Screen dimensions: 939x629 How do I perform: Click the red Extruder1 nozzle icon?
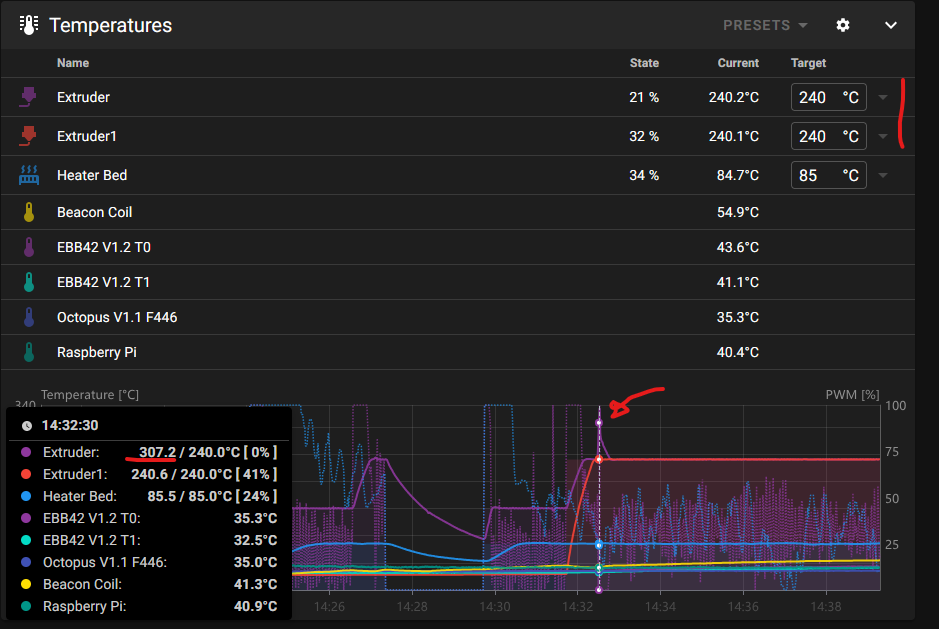(x=28, y=136)
